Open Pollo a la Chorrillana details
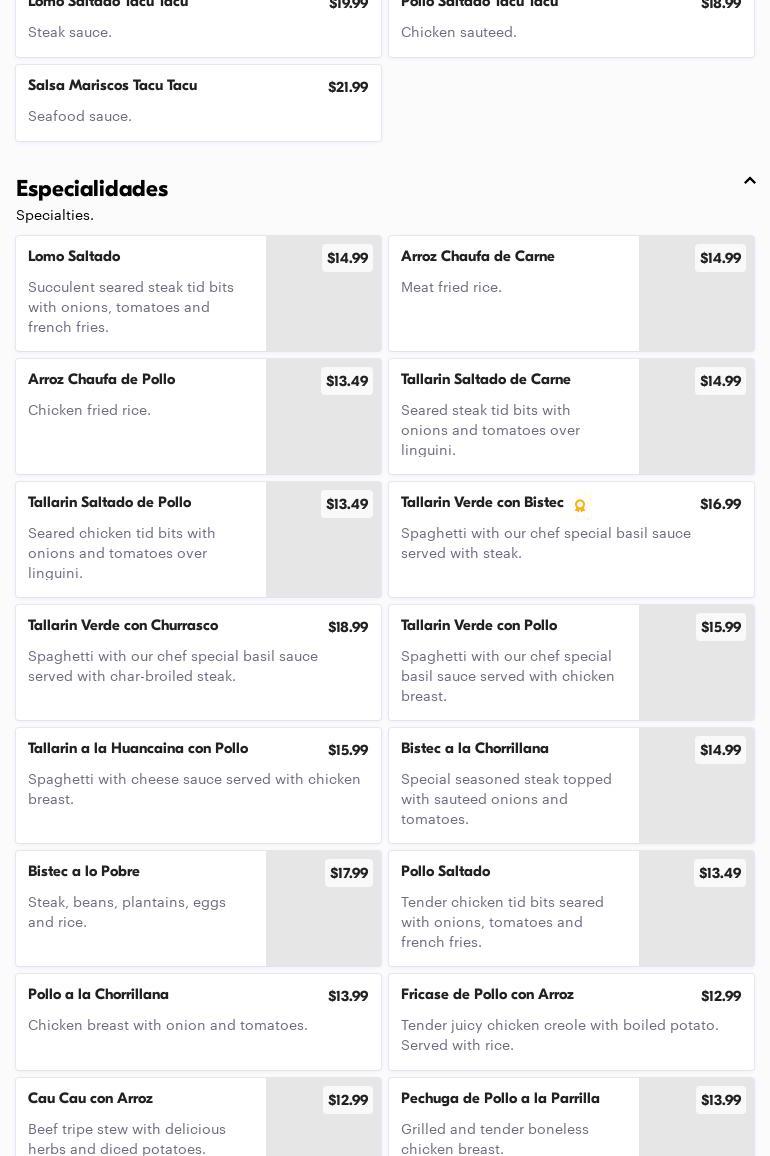770x1156 pixels. pos(198,1020)
